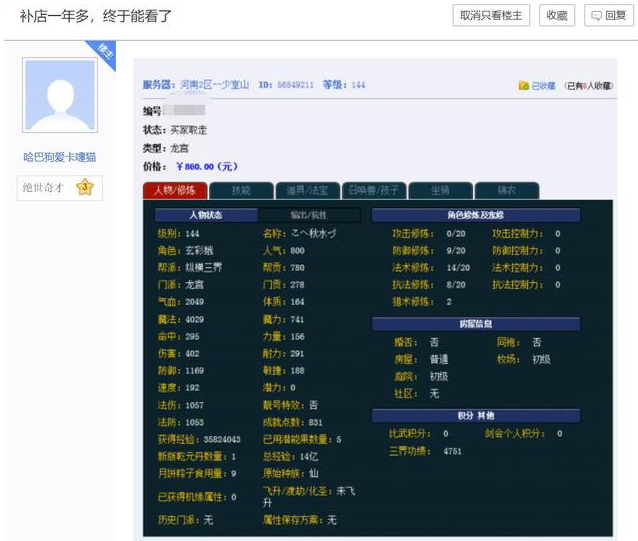Switch to the 坐骑 tab

click(x=440, y=190)
